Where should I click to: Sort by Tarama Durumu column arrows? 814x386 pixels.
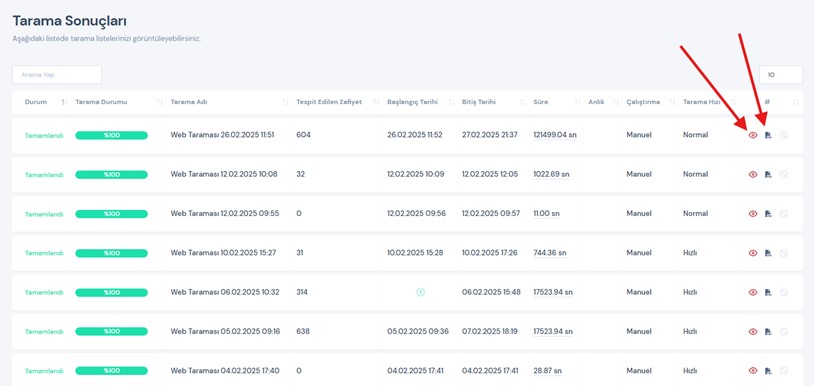[160, 102]
